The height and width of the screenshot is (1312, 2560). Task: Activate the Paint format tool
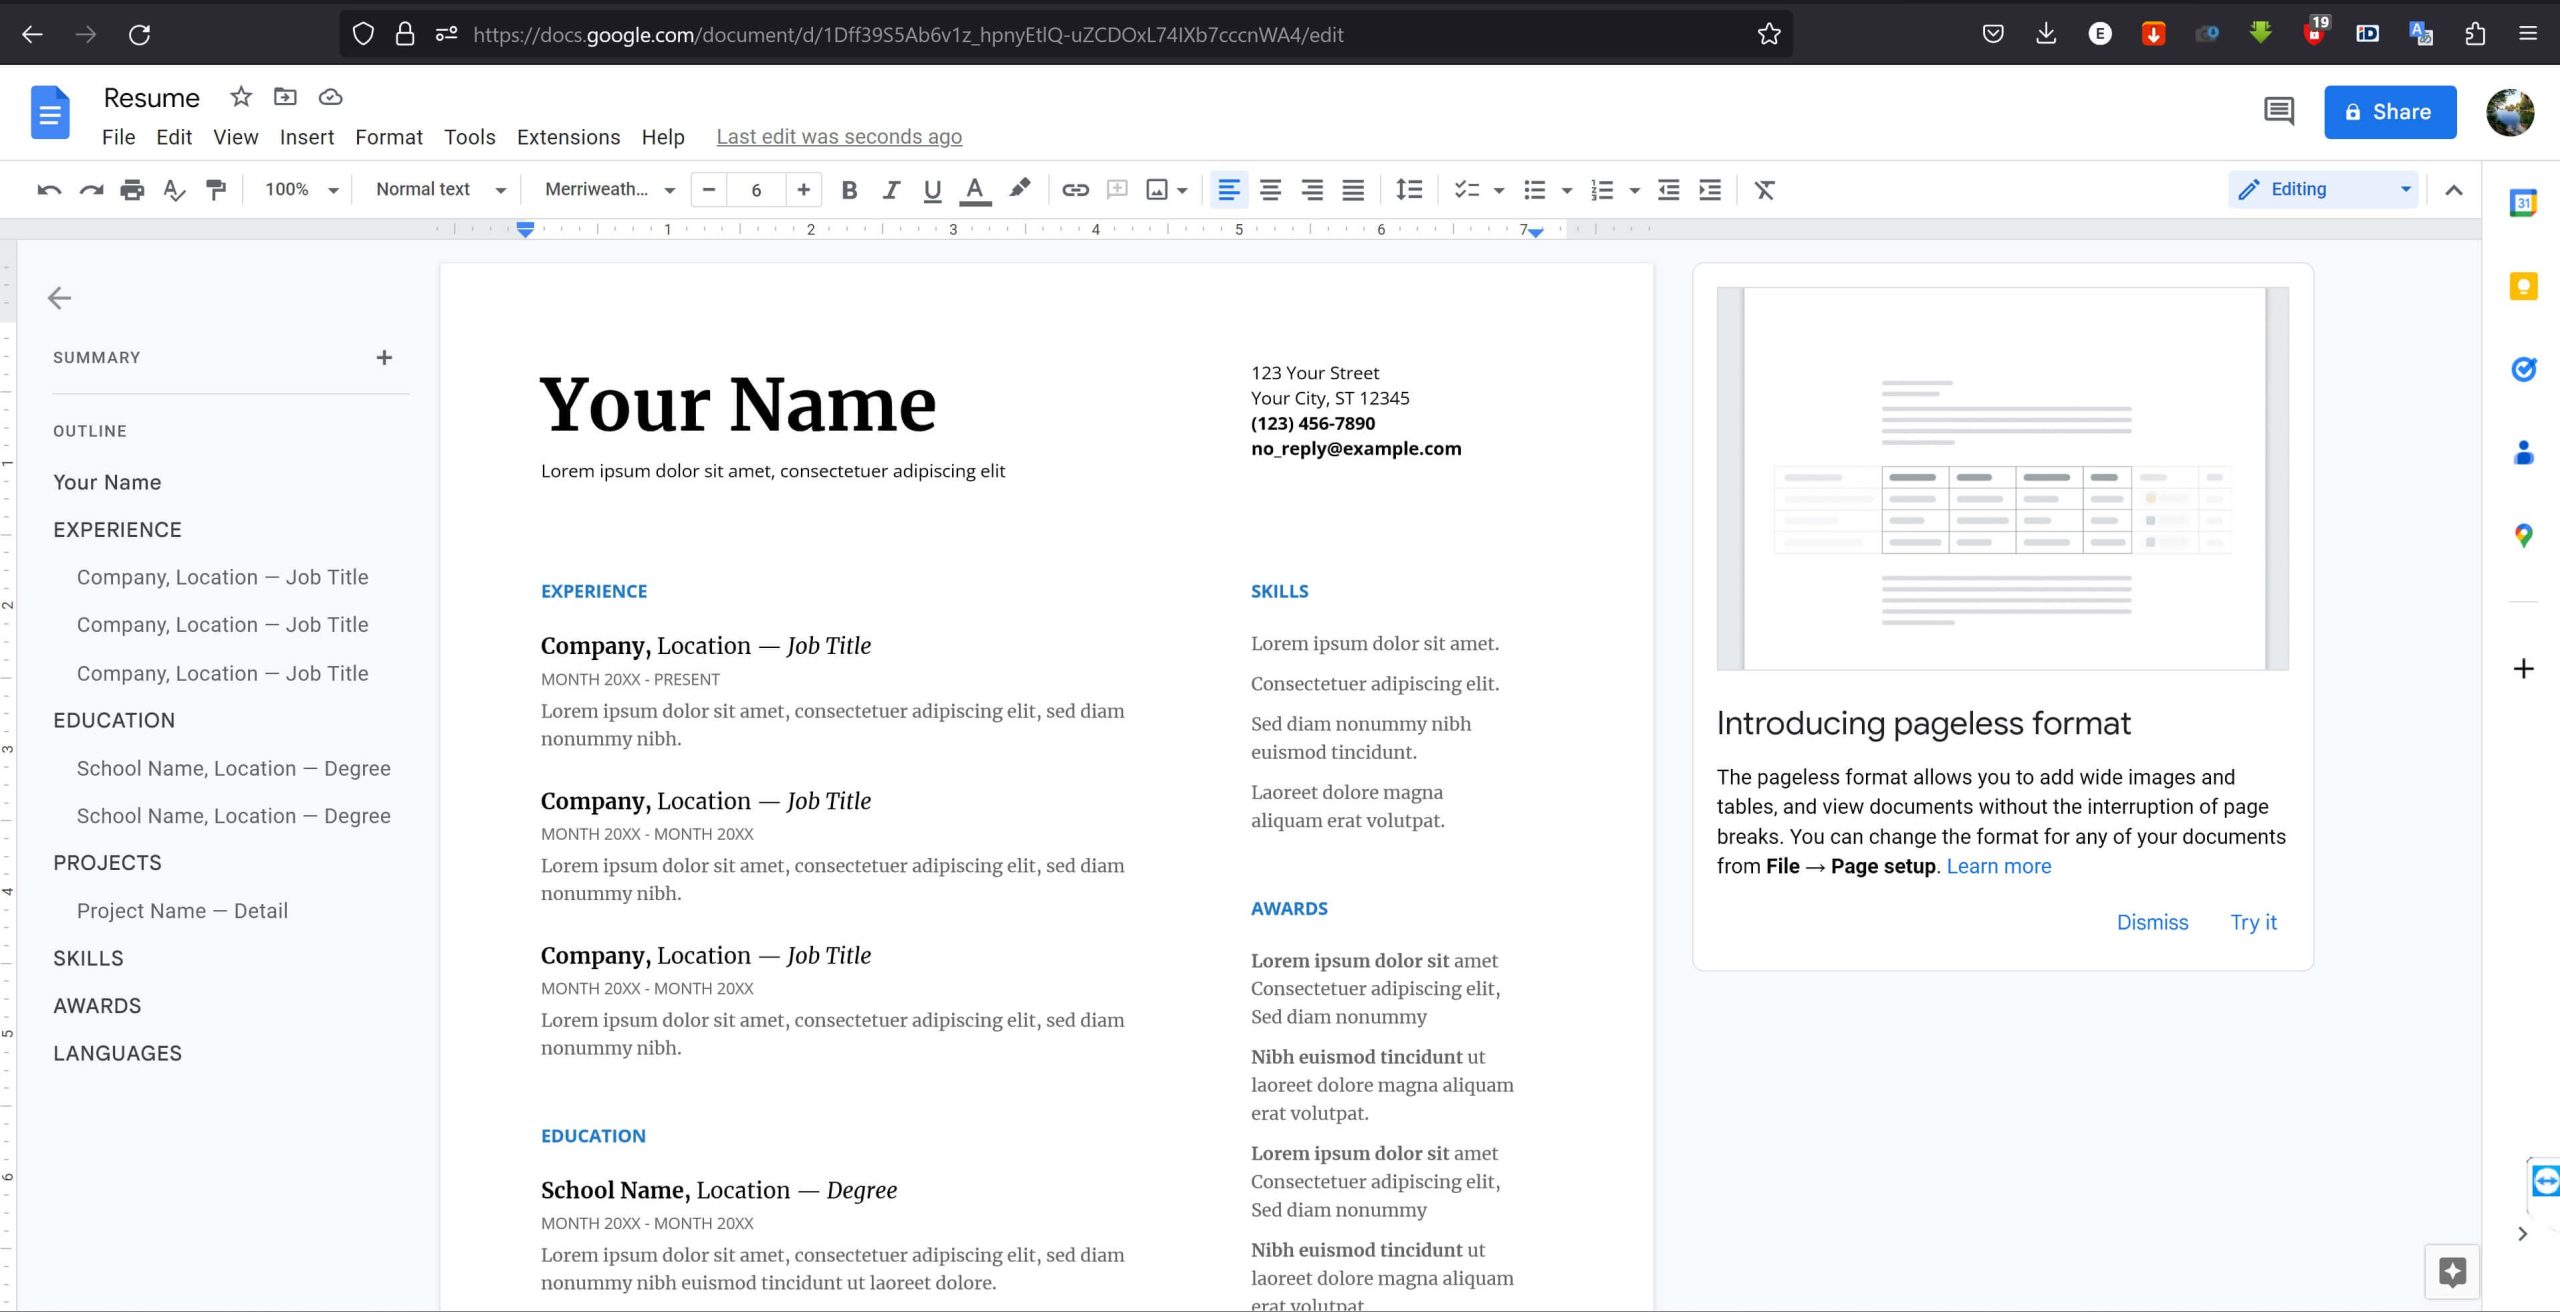pyautogui.click(x=216, y=190)
